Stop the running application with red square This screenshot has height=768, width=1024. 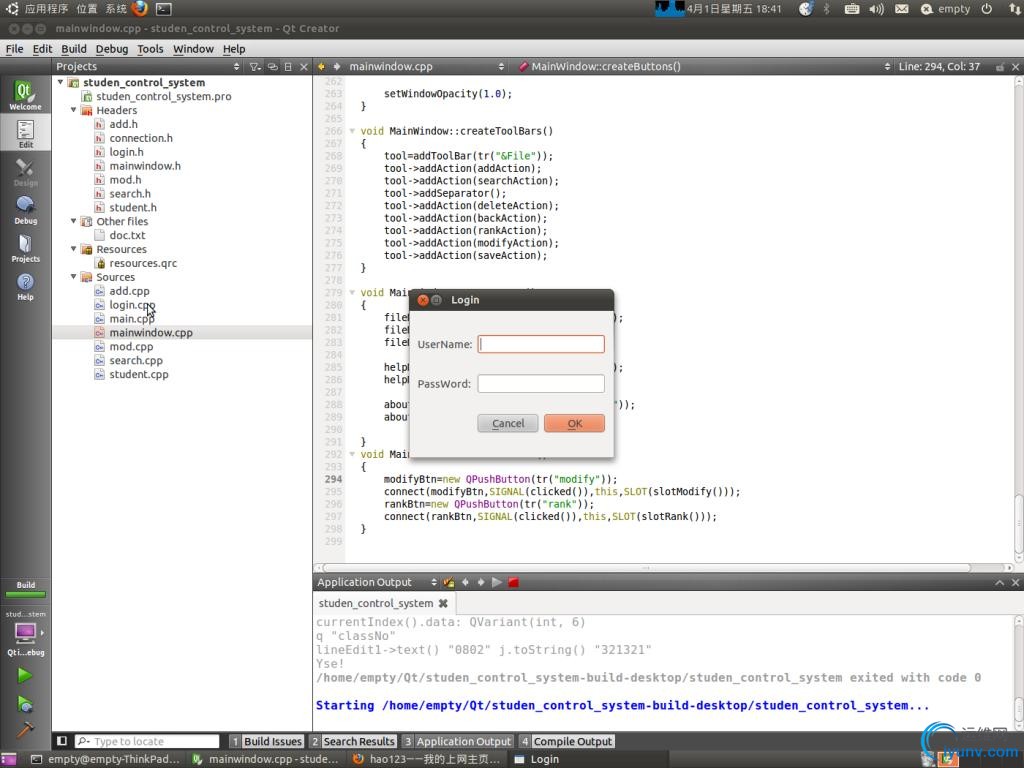[x=513, y=582]
